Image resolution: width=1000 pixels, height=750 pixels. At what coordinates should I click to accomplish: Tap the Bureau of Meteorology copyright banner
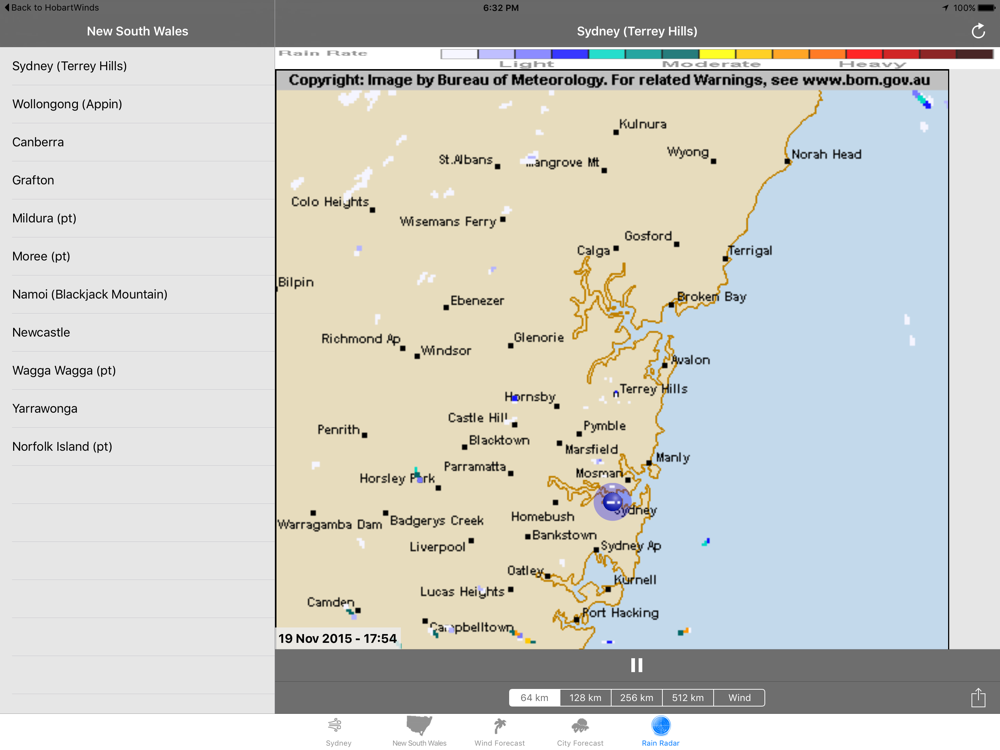pyautogui.click(x=612, y=80)
